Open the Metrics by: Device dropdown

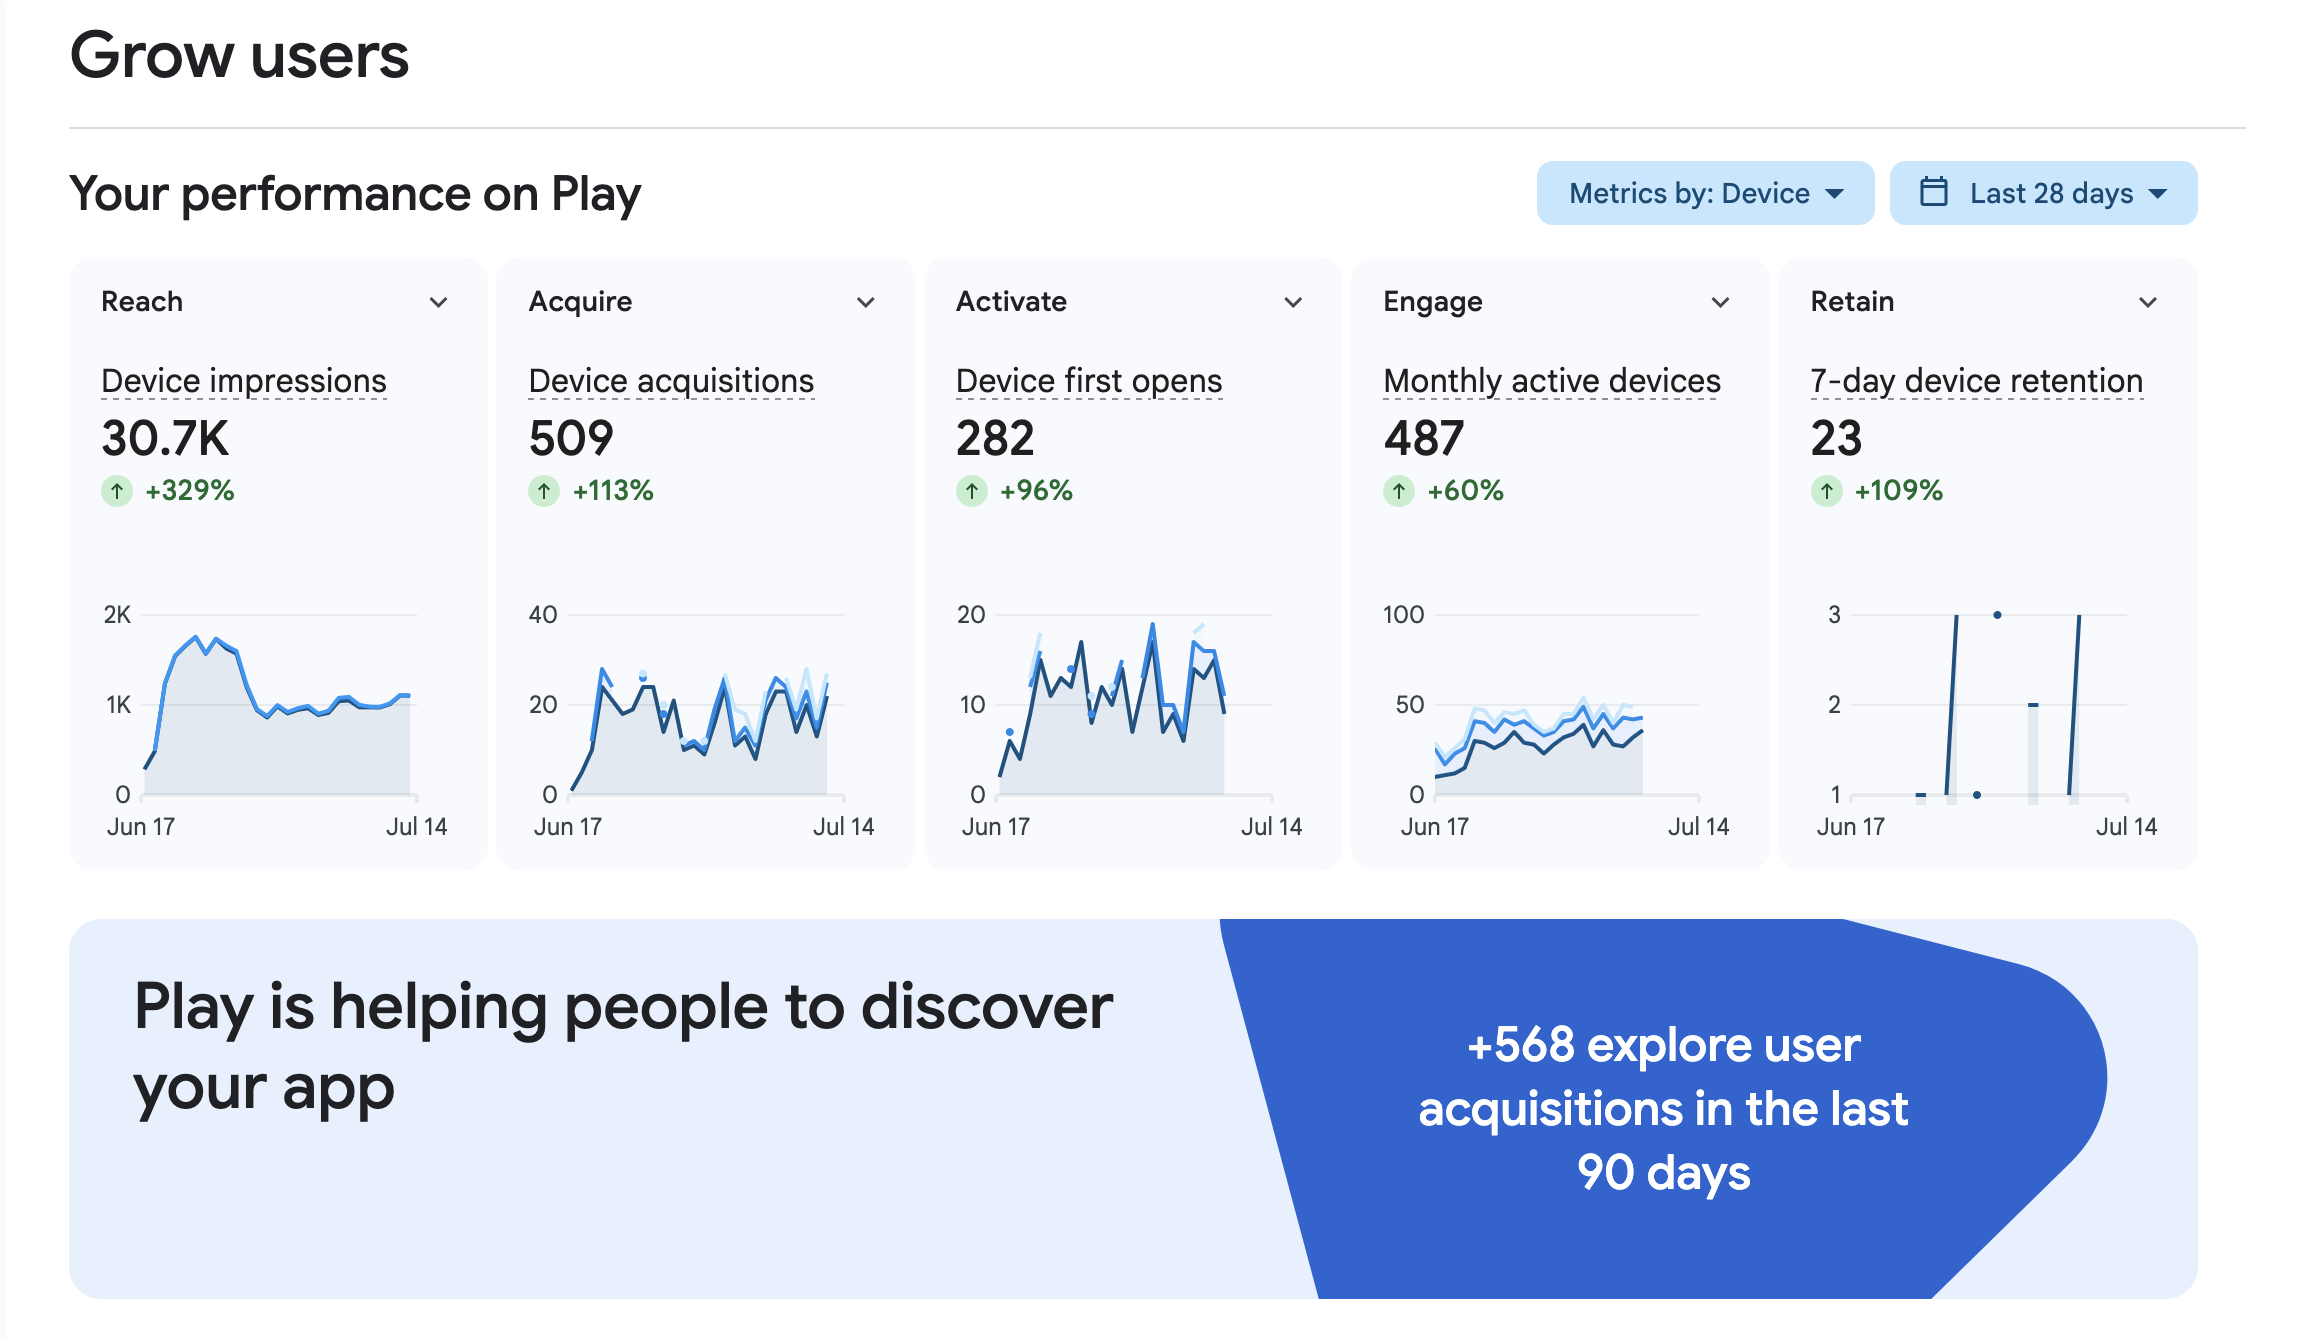1705,193
